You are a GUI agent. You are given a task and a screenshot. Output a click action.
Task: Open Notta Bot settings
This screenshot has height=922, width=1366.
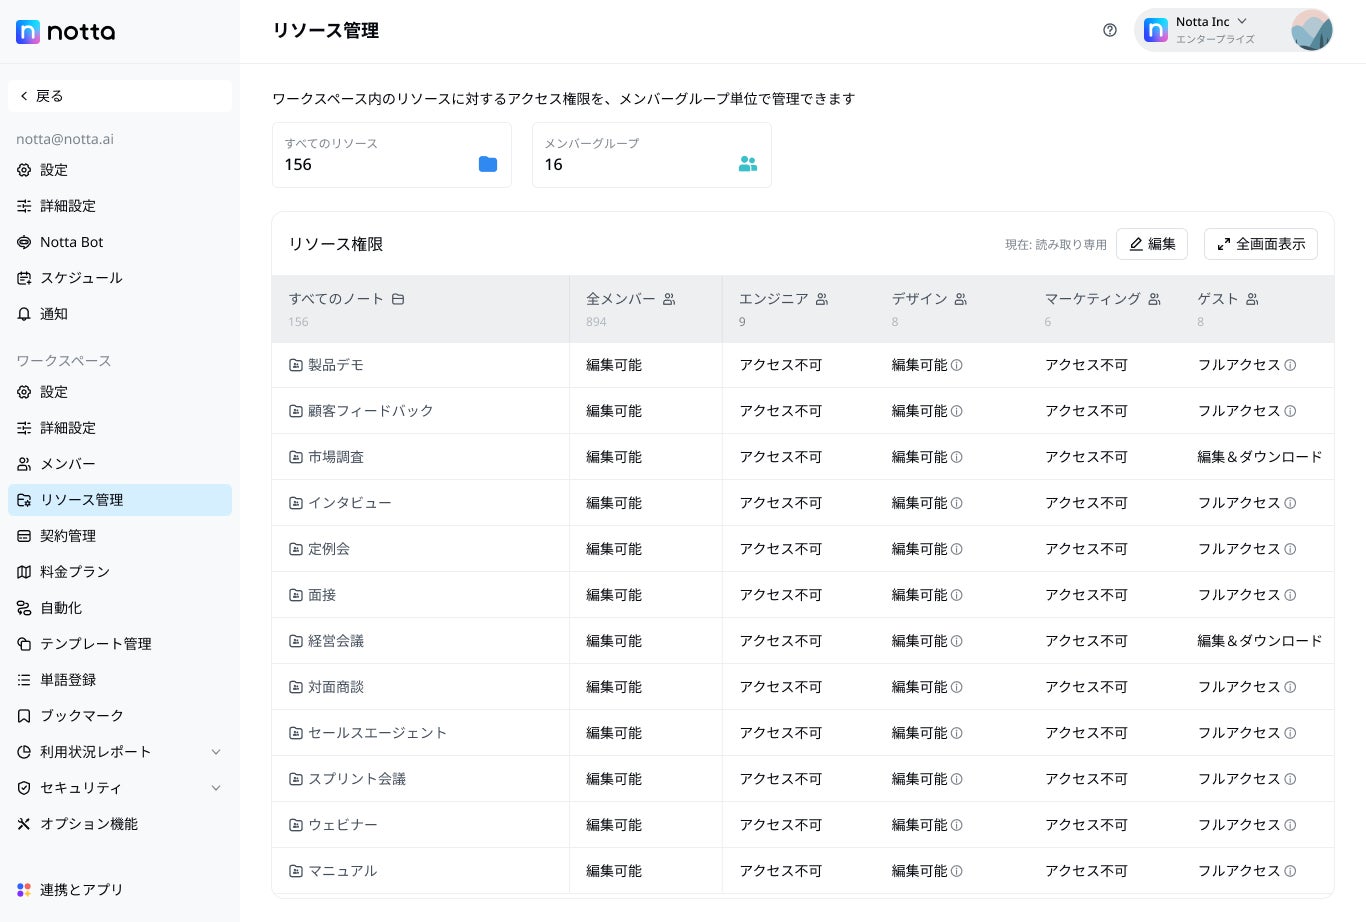tap(120, 242)
